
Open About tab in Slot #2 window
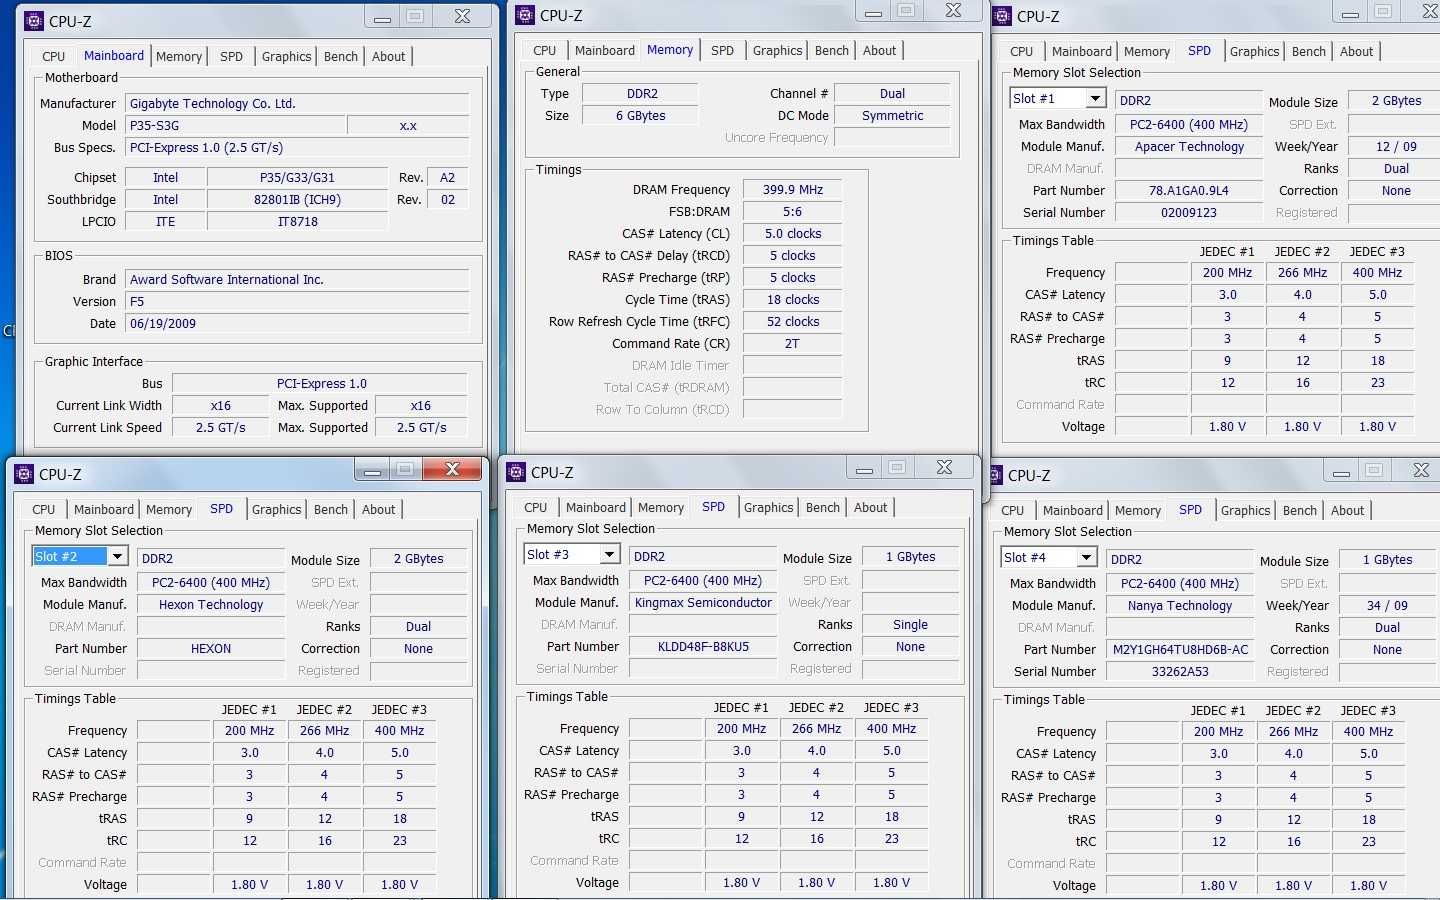click(x=378, y=509)
